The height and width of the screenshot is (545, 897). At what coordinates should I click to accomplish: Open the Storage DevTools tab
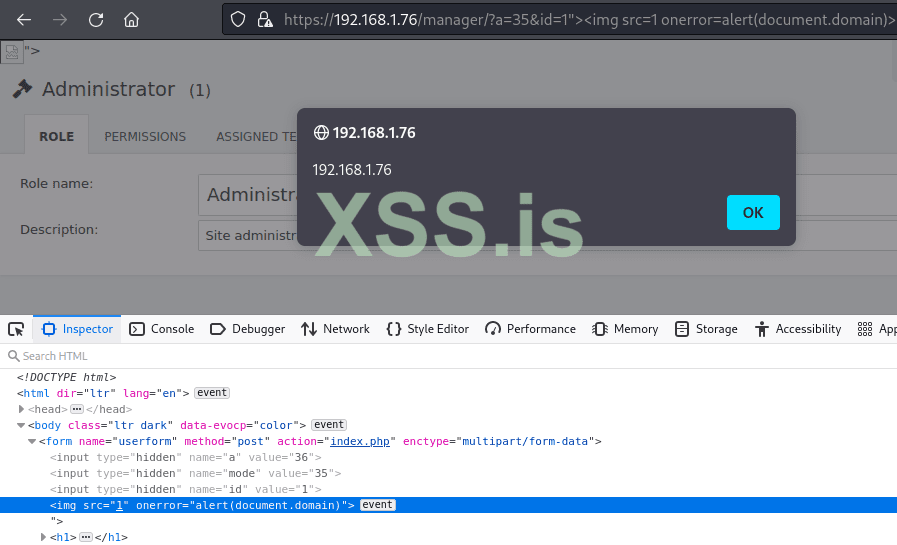[x=706, y=329]
